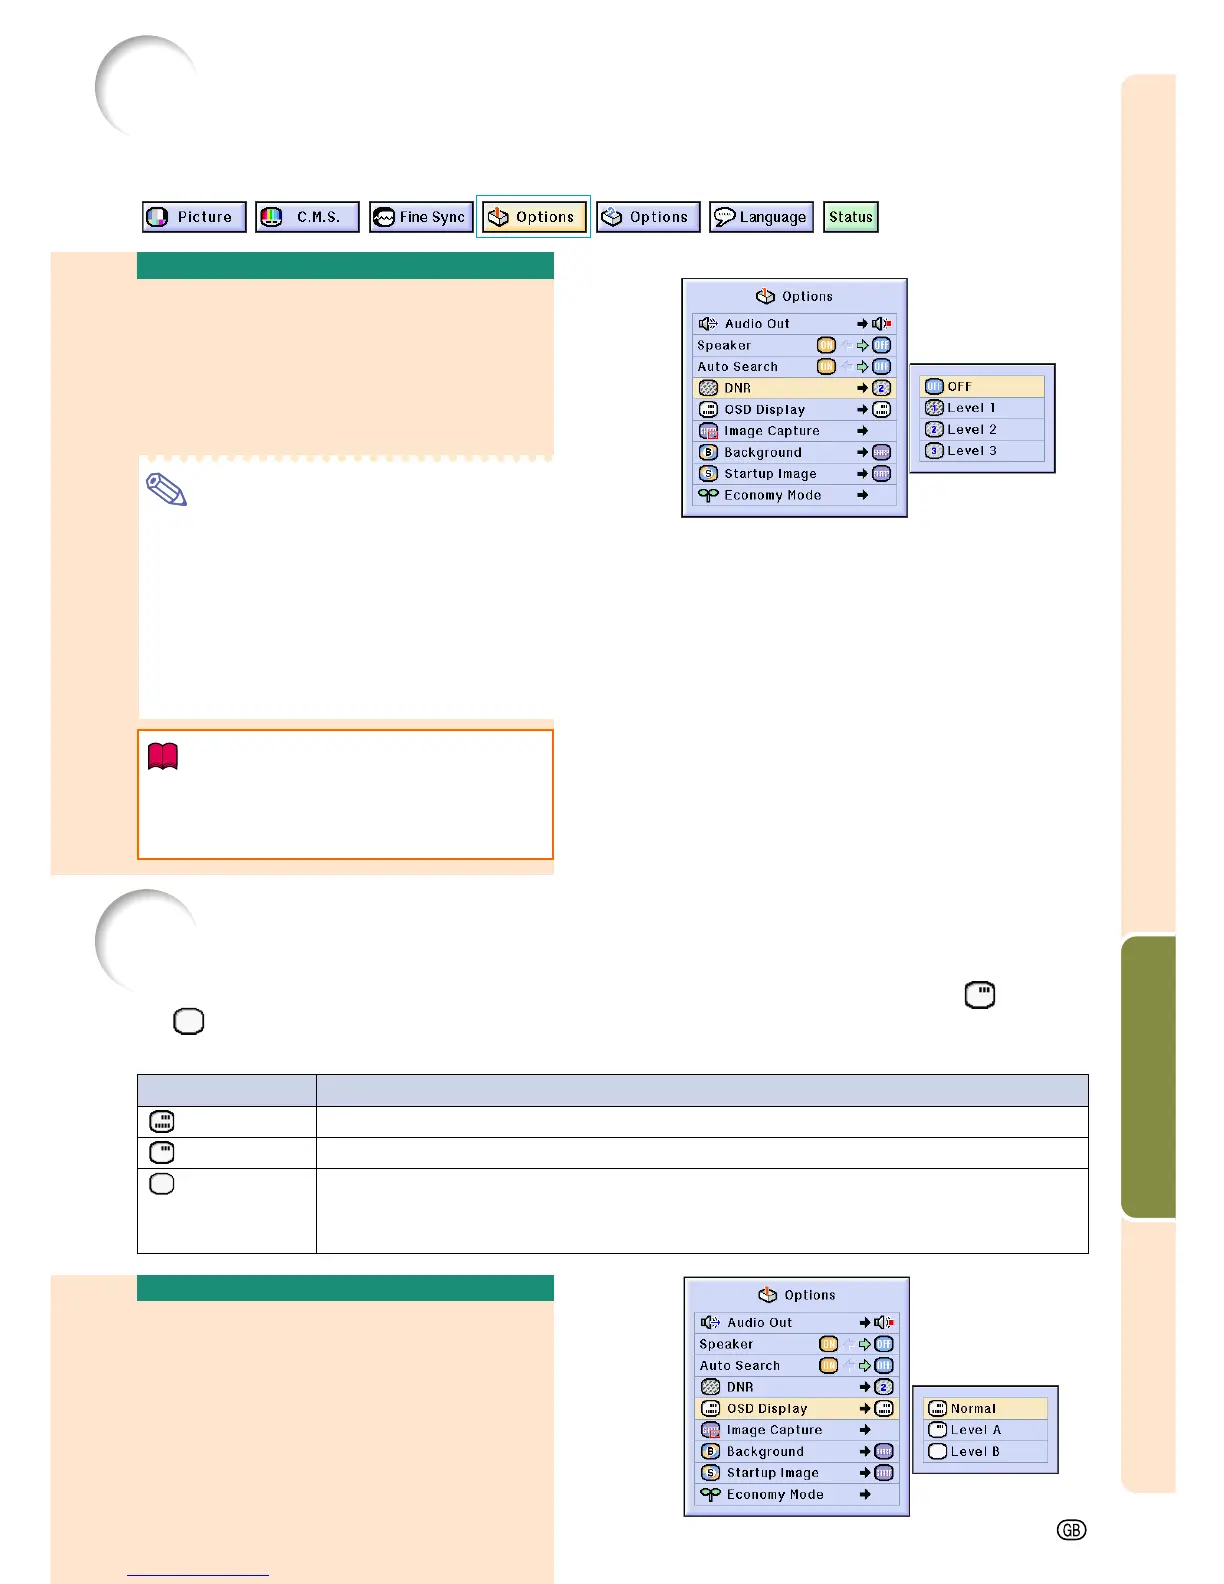Screen dimensions: 1224x1584
Task: Click Startup Image 'S' icon in upper menu
Action: point(708,474)
